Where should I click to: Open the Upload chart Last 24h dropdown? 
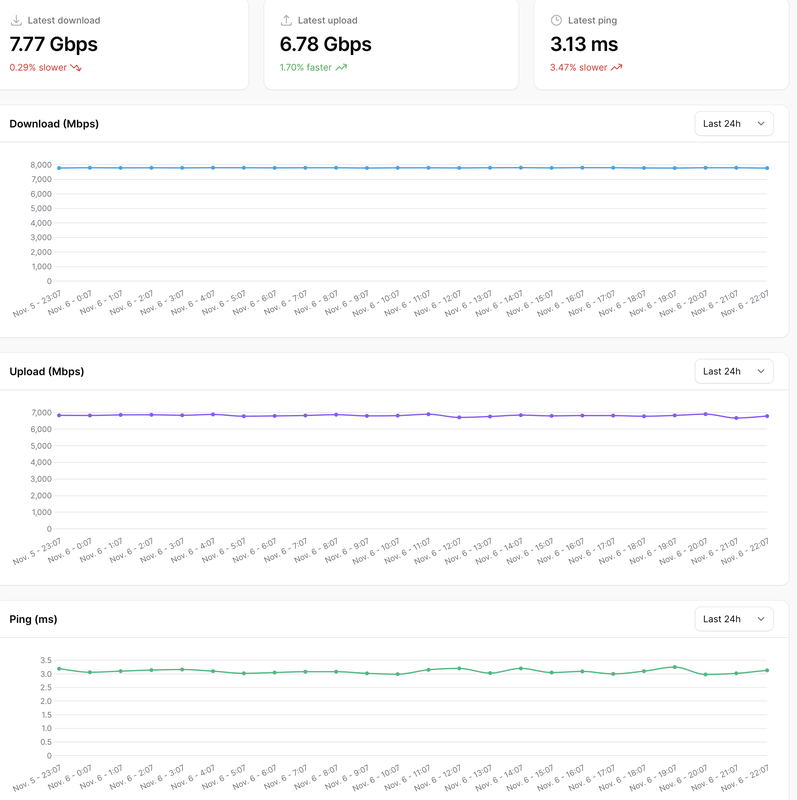(x=734, y=371)
